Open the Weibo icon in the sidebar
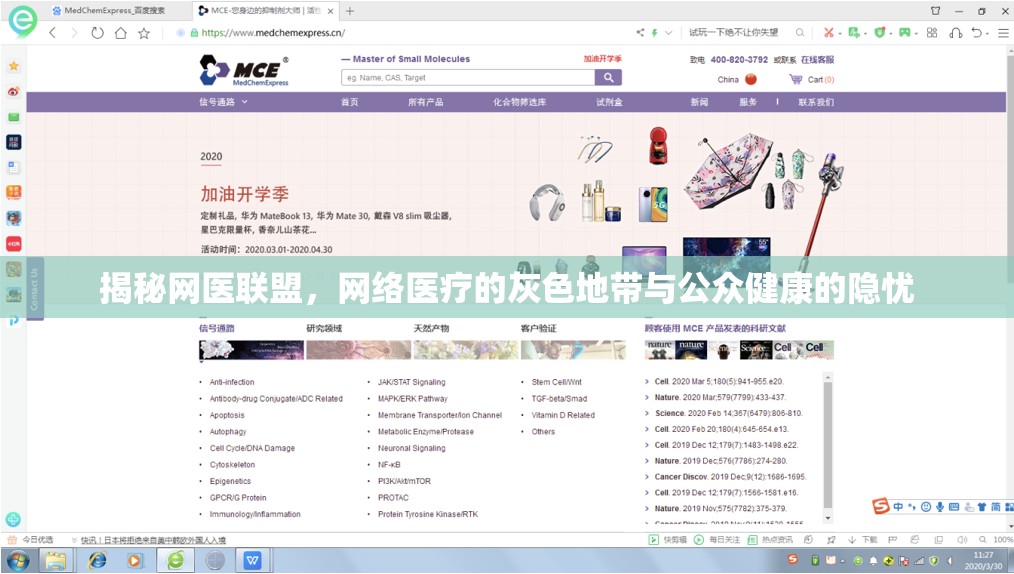Screen dimensions: 1014x574 14,91
